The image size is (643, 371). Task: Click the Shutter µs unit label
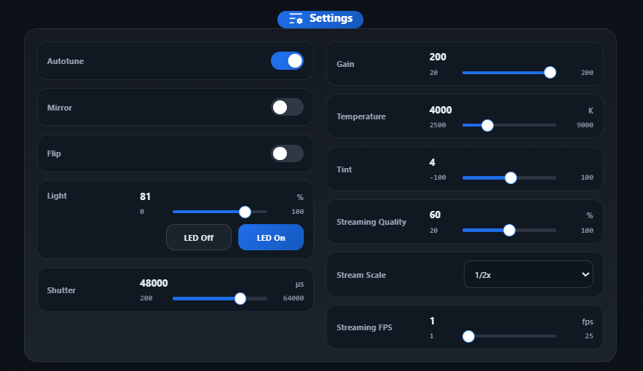(299, 284)
